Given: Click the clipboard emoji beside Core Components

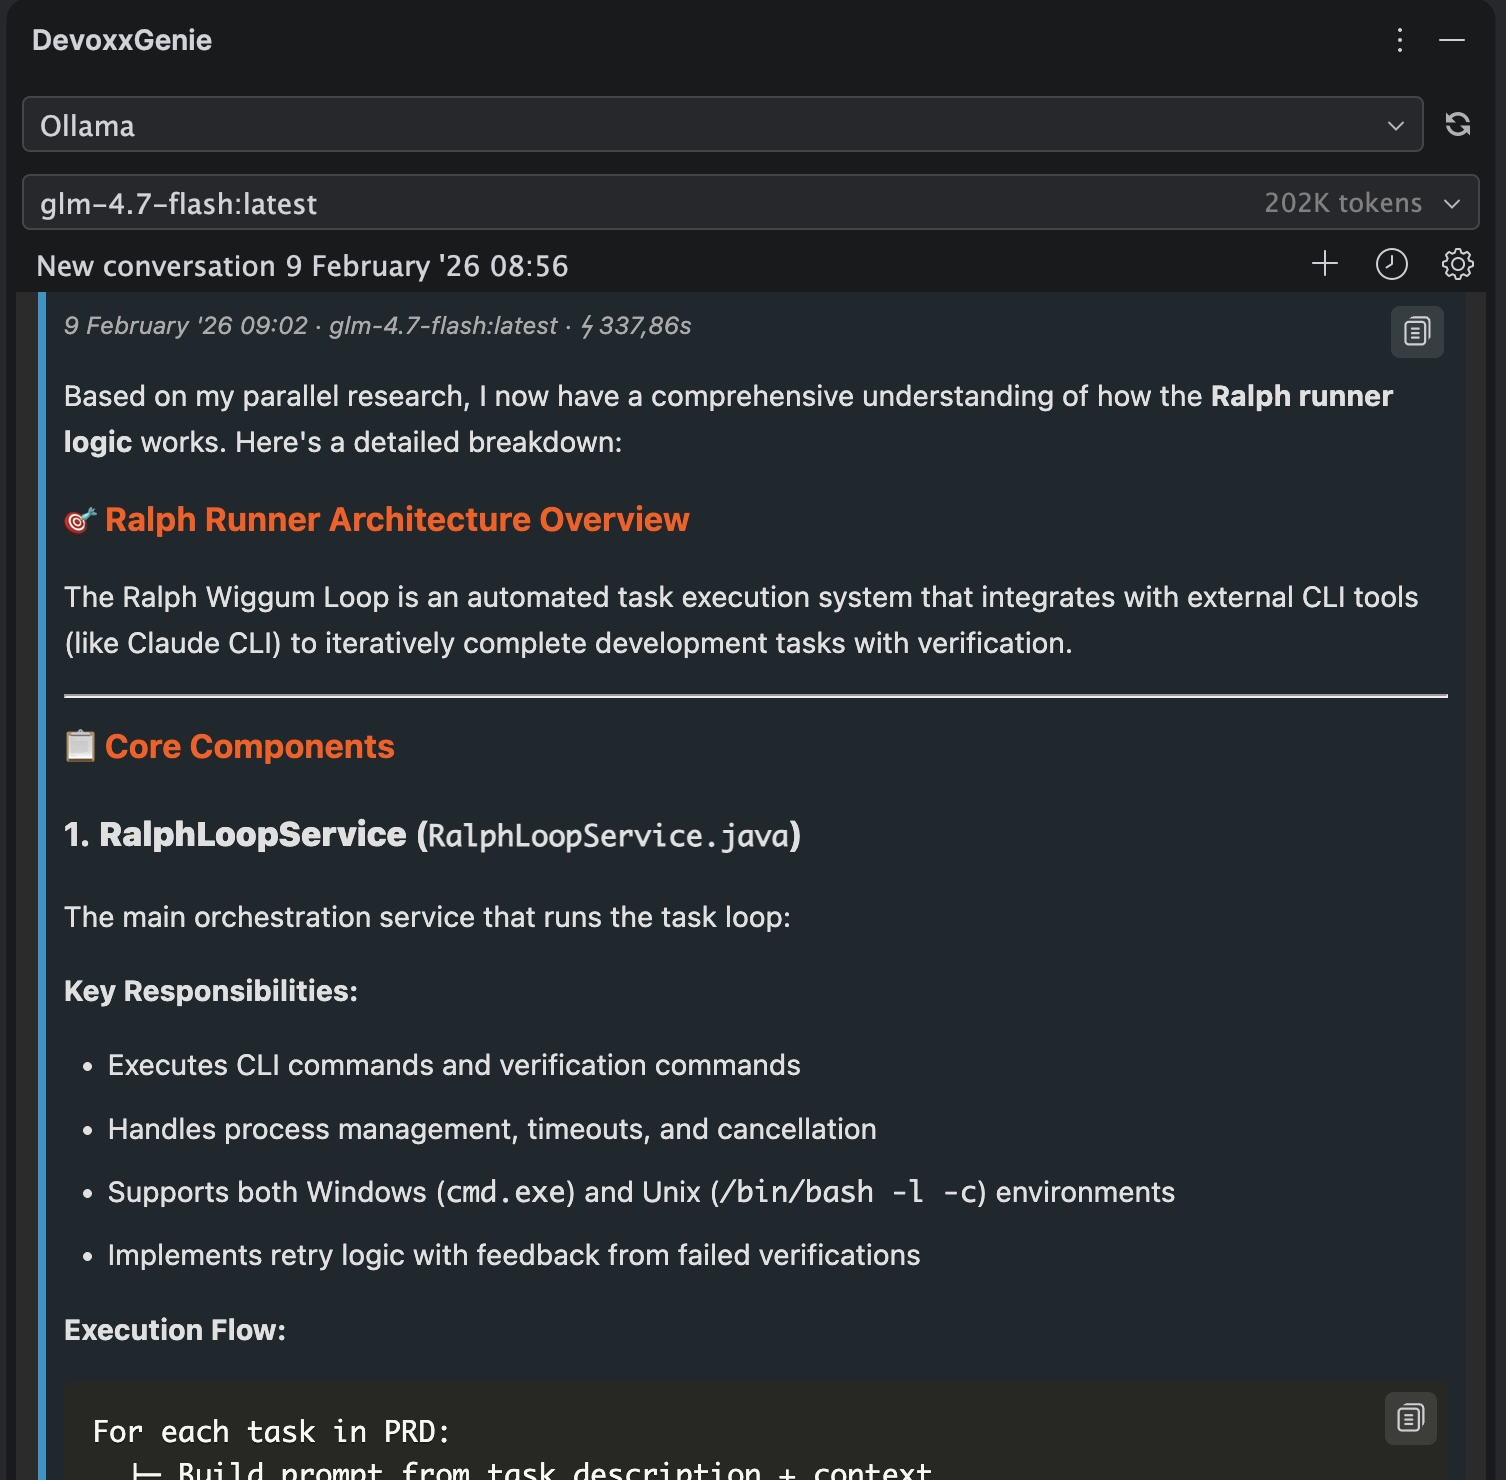Looking at the screenshot, I should [x=80, y=746].
